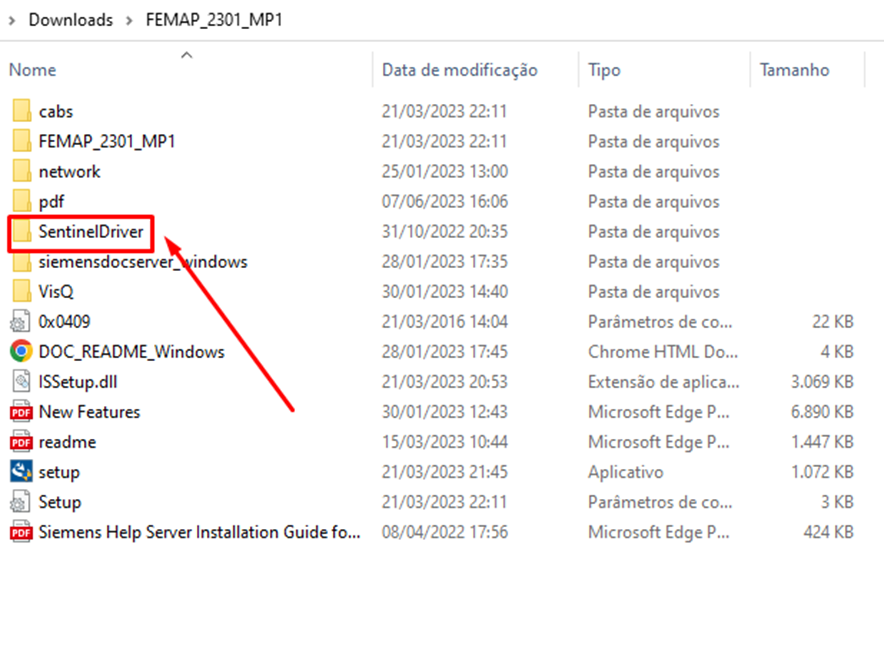Sort by Data de modificação column

[x=459, y=70]
